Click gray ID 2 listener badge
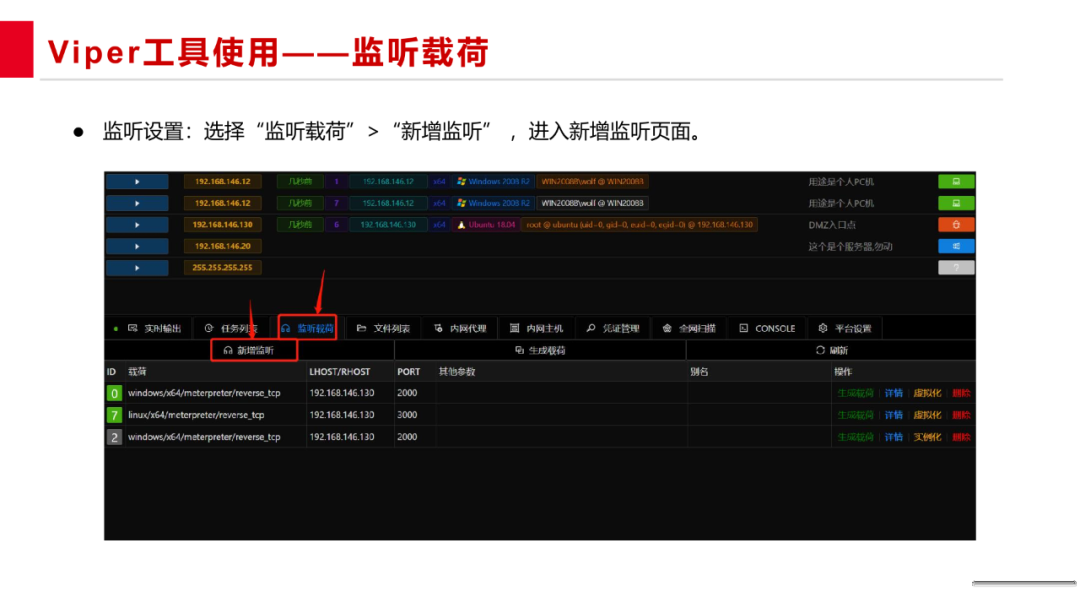The width and height of the screenshot is (1080, 608). 114,437
